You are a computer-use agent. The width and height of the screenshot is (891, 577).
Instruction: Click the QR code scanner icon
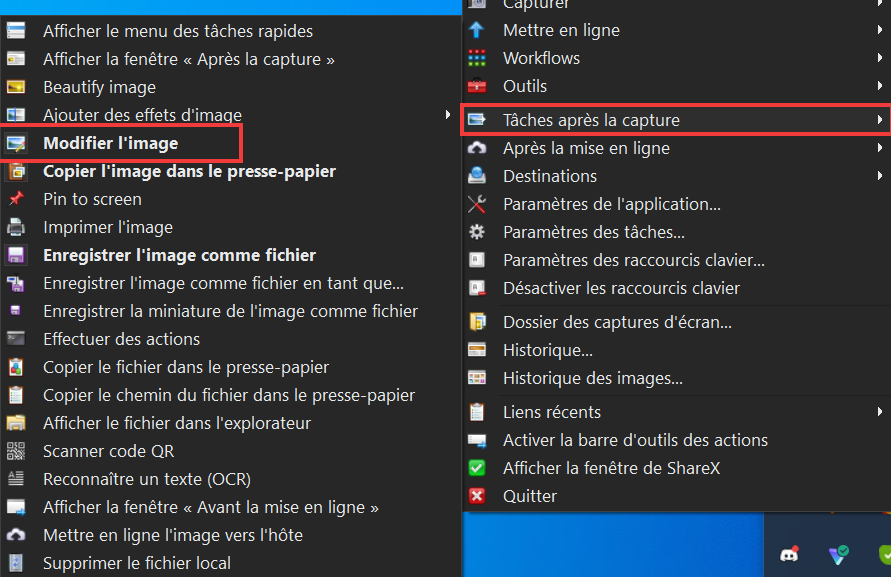coord(16,451)
